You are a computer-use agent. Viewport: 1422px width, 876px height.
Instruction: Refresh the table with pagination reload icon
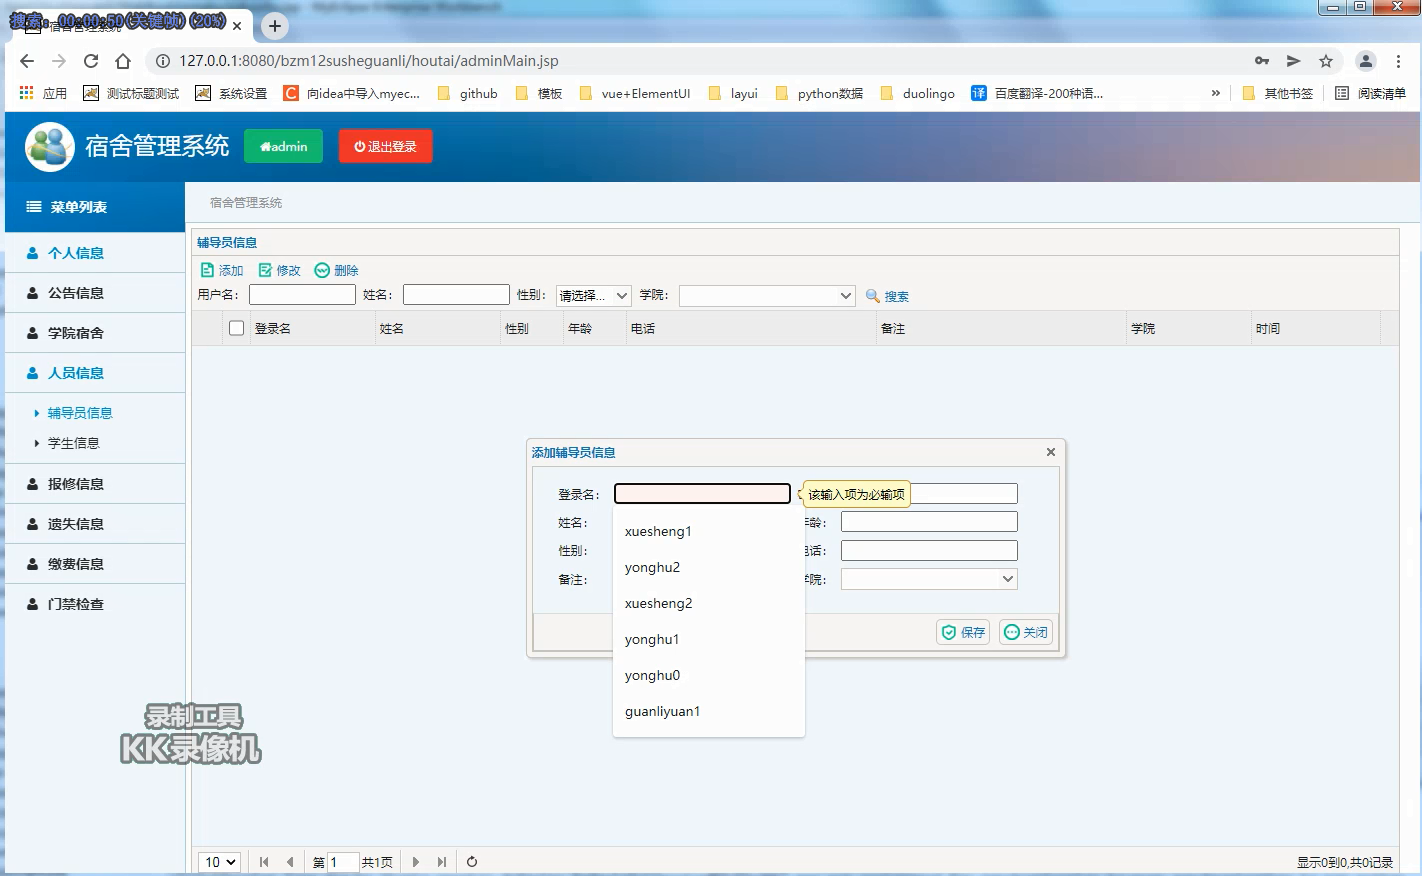pyautogui.click(x=472, y=862)
